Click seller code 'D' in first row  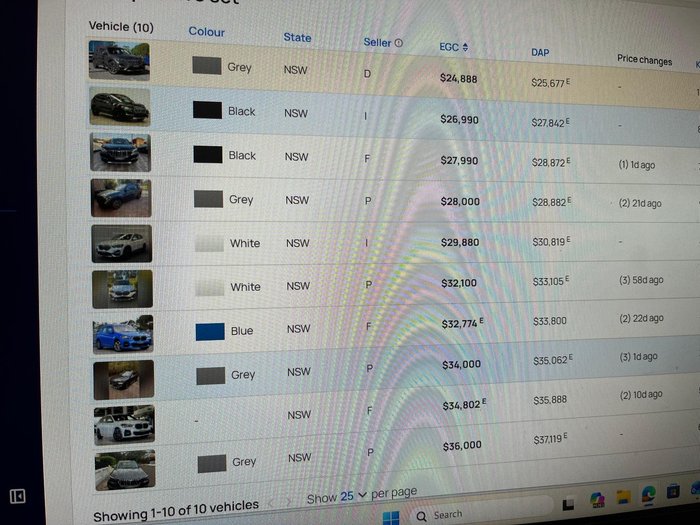click(x=367, y=74)
